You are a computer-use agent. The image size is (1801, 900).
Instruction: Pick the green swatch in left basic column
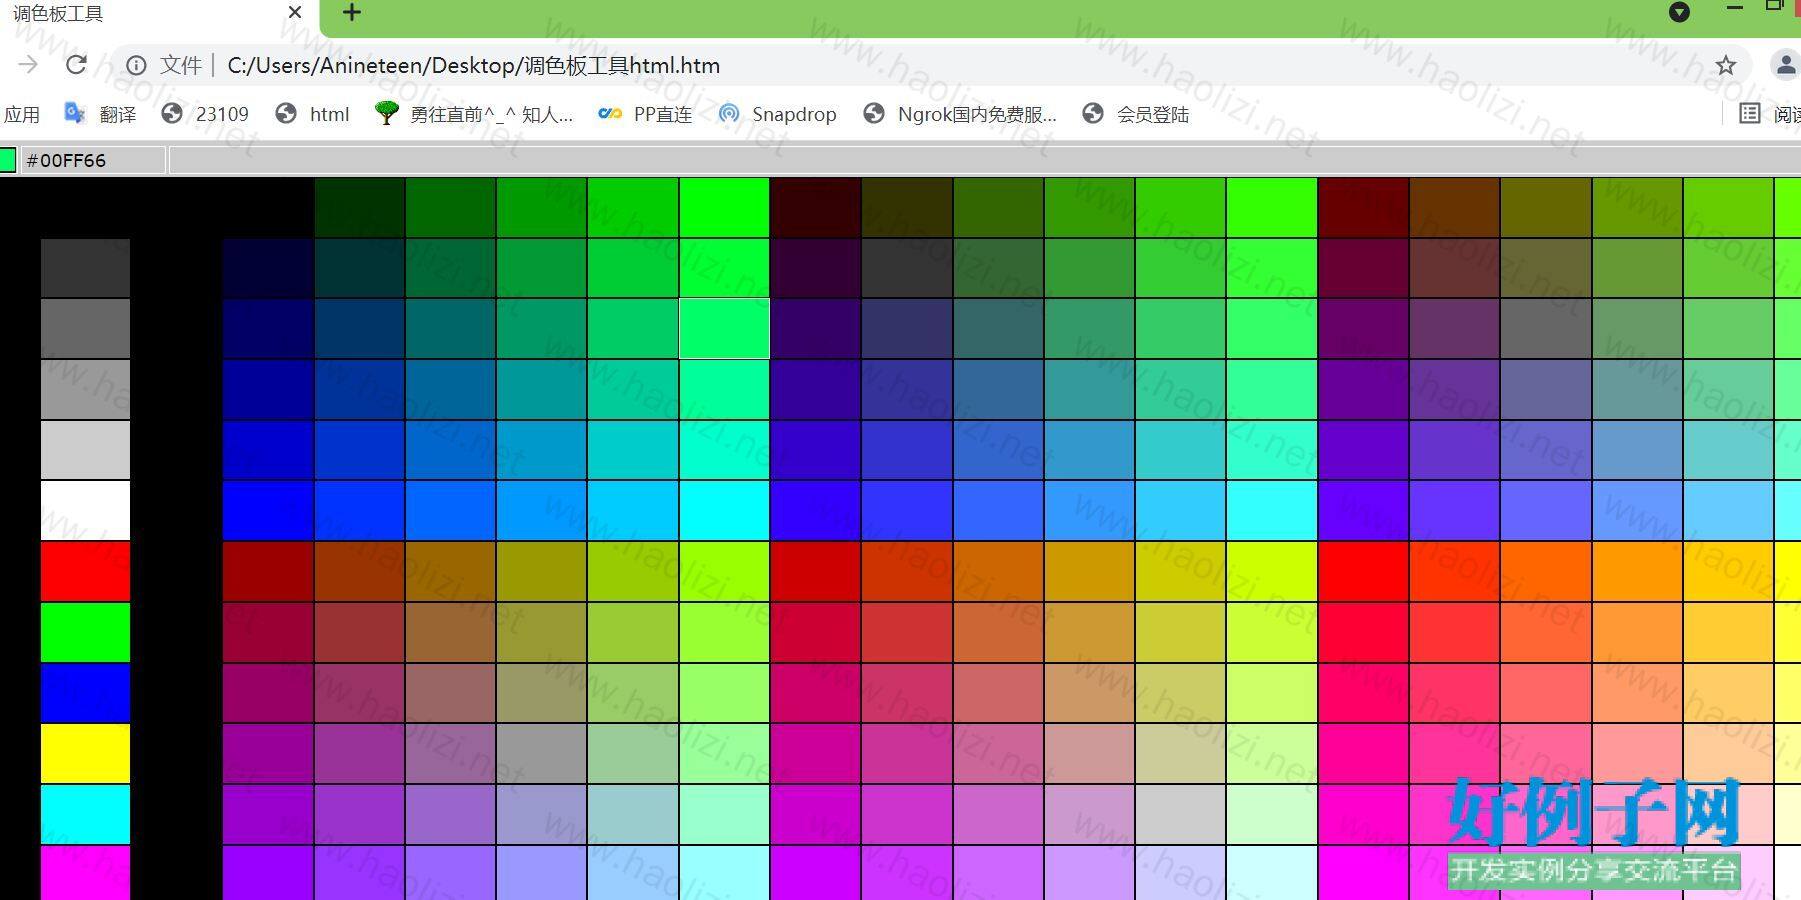pyautogui.click(x=85, y=632)
